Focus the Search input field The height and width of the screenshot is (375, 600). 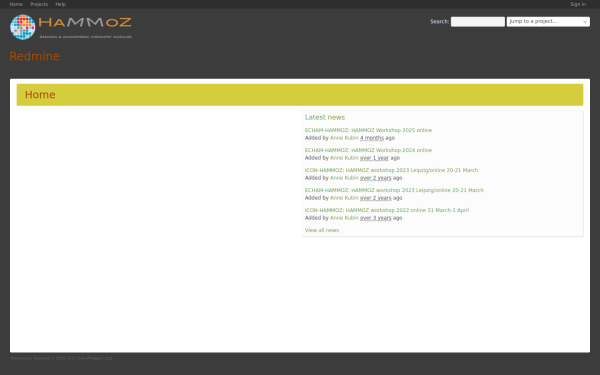[x=478, y=22]
